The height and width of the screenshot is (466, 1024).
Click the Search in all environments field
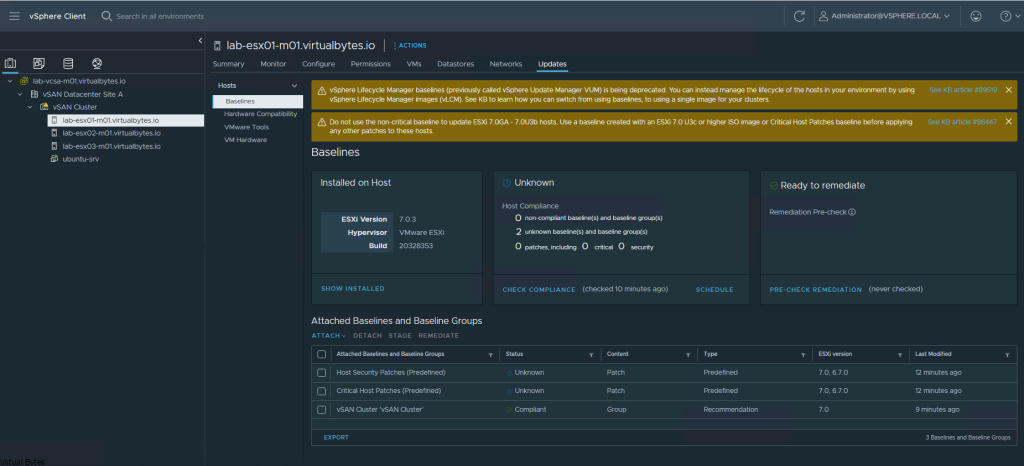160,16
